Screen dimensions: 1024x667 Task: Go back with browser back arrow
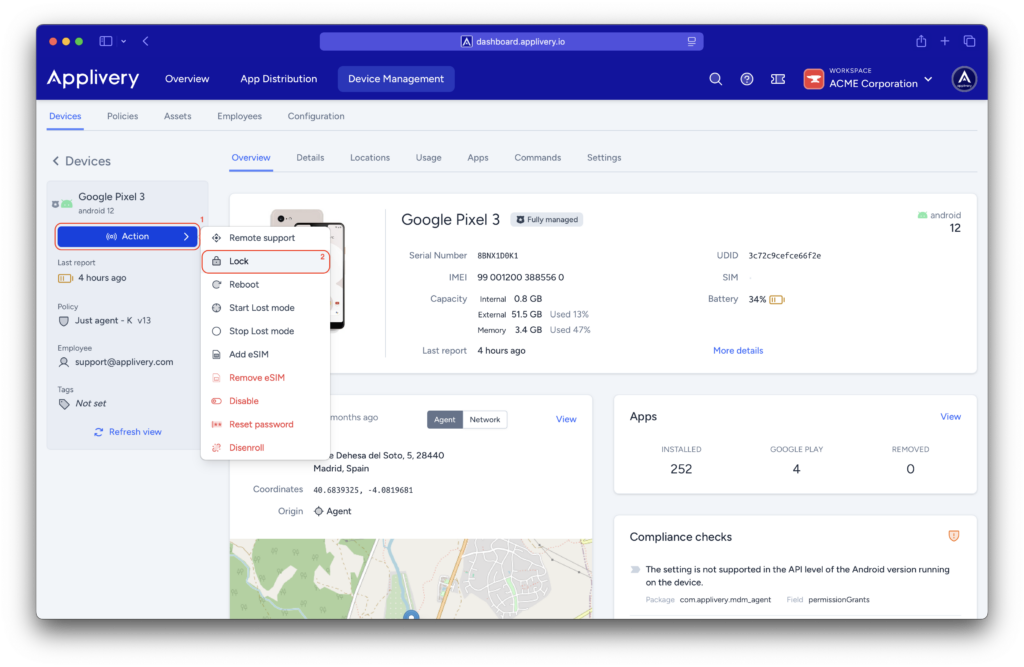coord(146,41)
